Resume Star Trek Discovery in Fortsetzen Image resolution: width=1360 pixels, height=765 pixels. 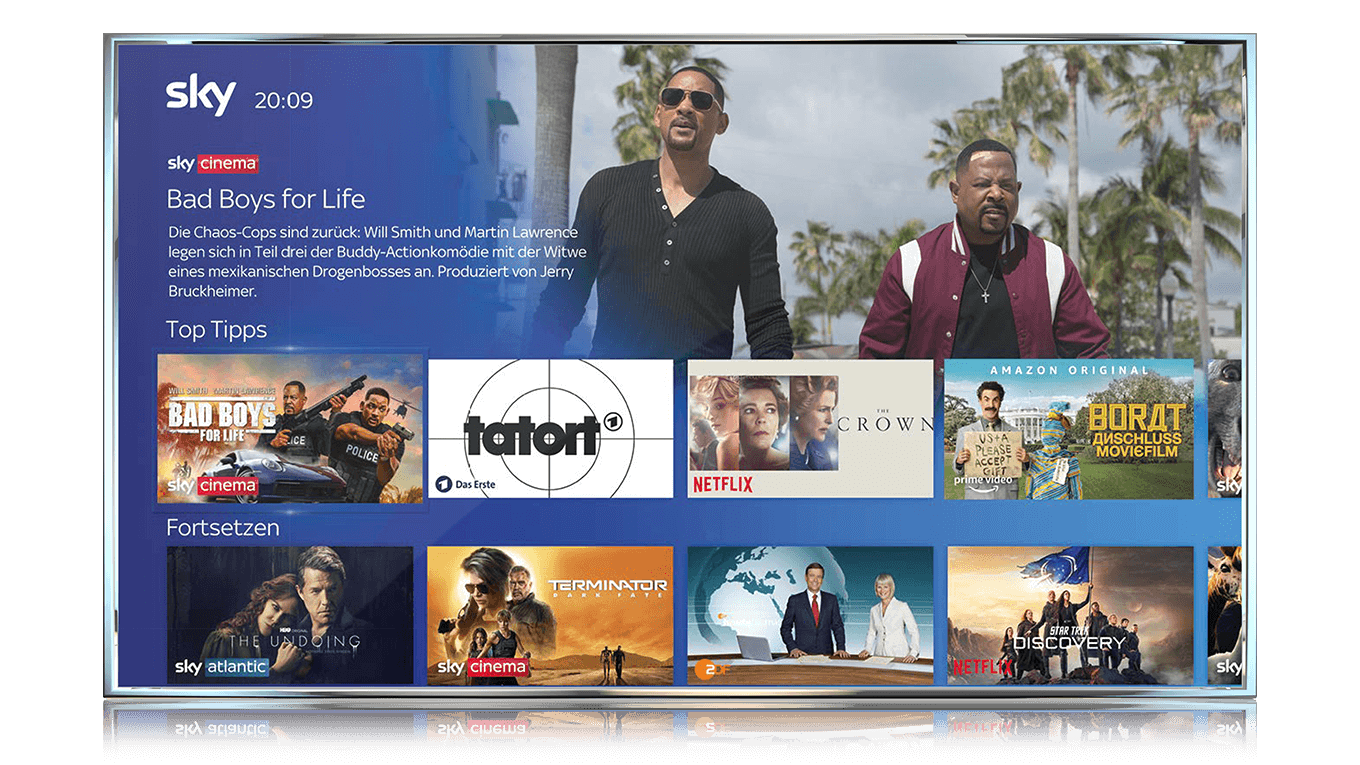click(1068, 615)
